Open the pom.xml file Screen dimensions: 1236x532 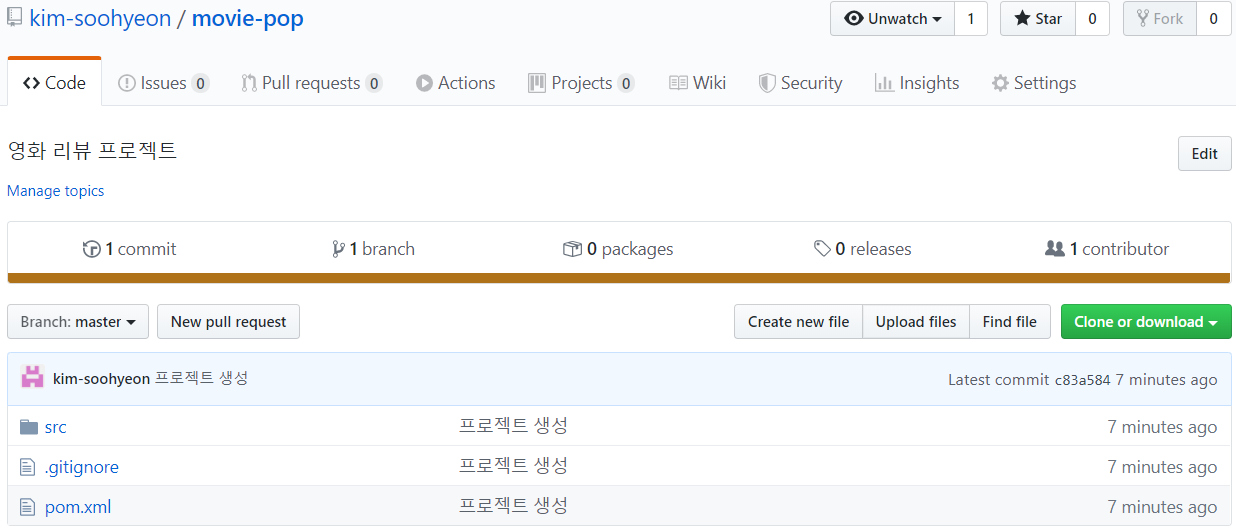78,507
